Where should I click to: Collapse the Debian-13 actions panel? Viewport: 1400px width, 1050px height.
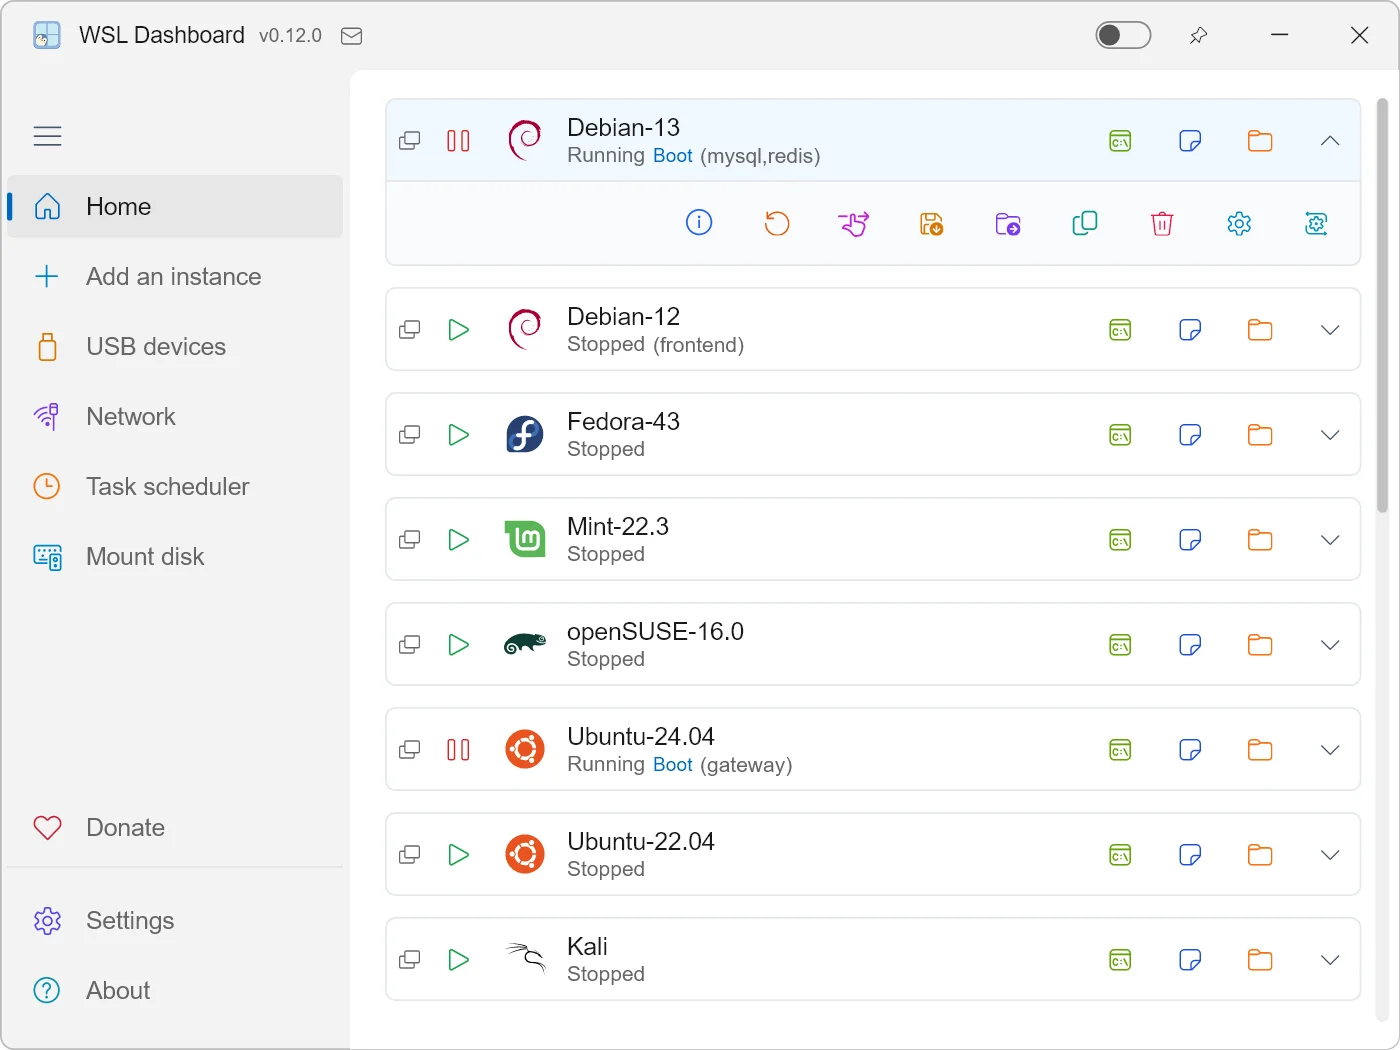click(1330, 141)
